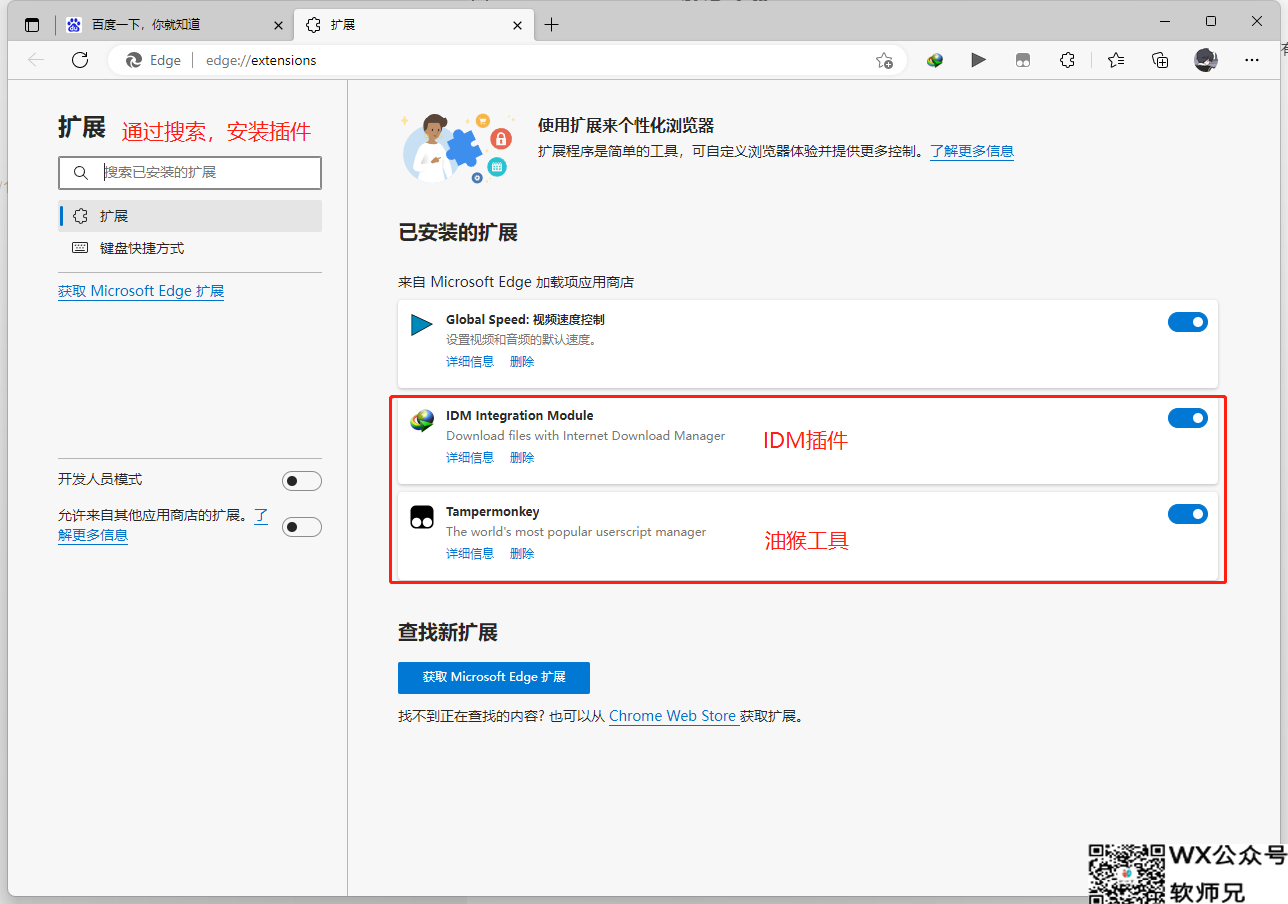The width and height of the screenshot is (1288, 904).
Task: Click 删除 for Tampermonkey
Action: click(x=522, y=554)
